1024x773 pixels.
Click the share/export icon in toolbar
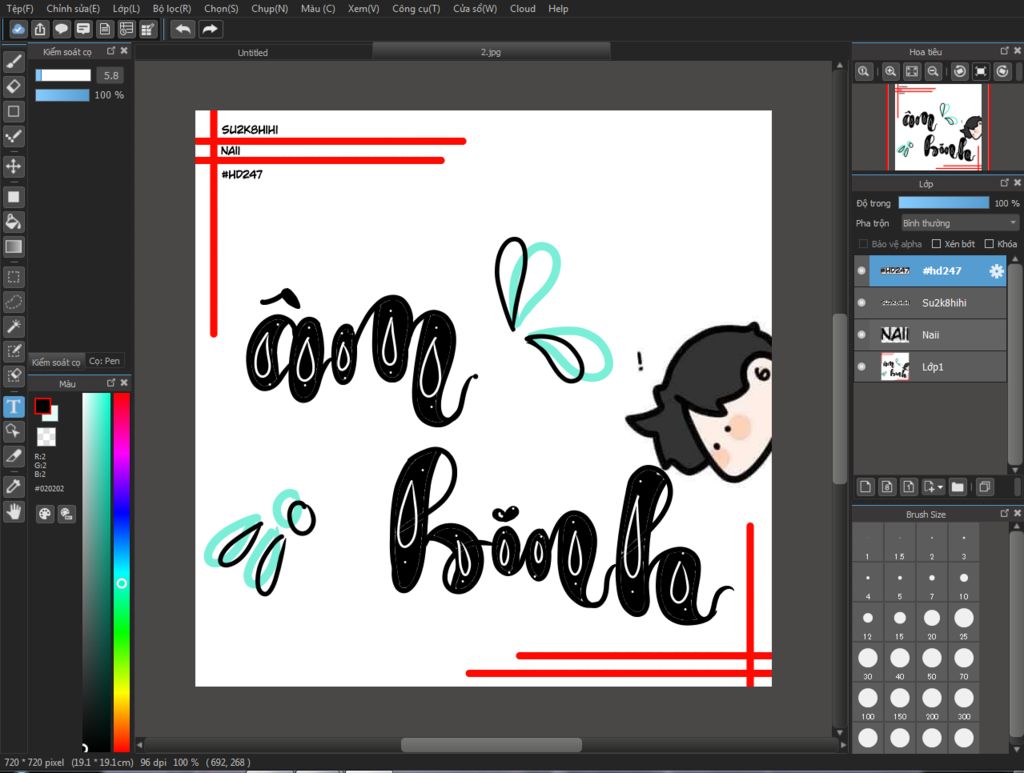pos(40,29)
